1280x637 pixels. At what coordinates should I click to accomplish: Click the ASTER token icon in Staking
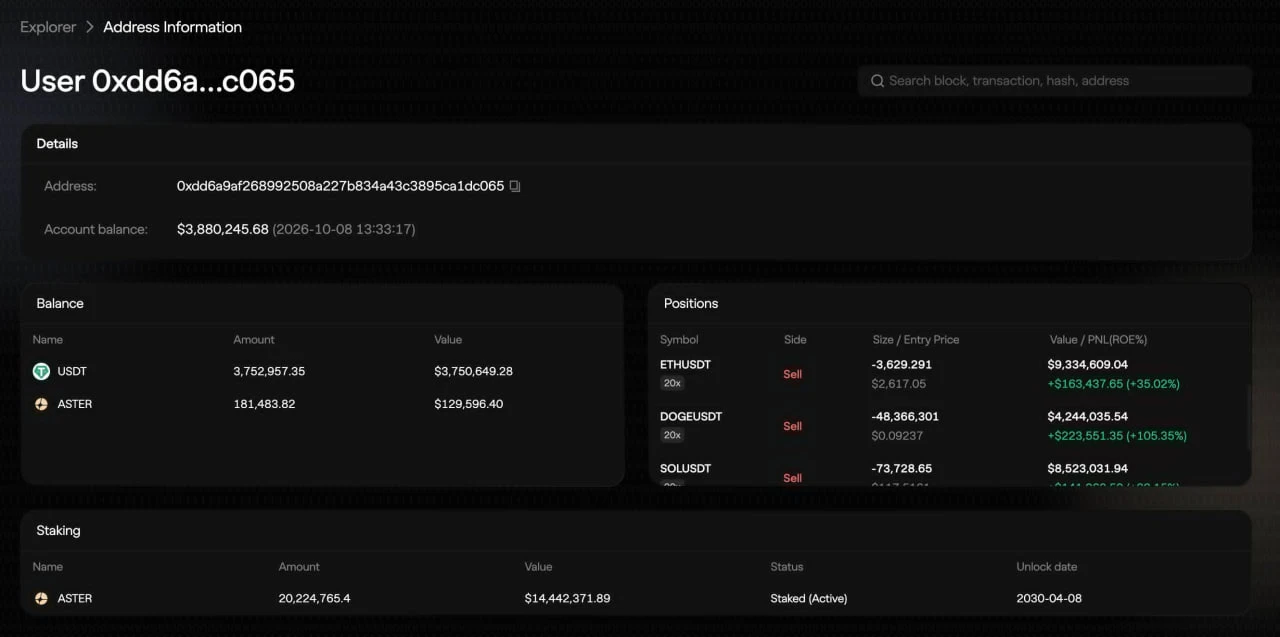coord(41,598)
